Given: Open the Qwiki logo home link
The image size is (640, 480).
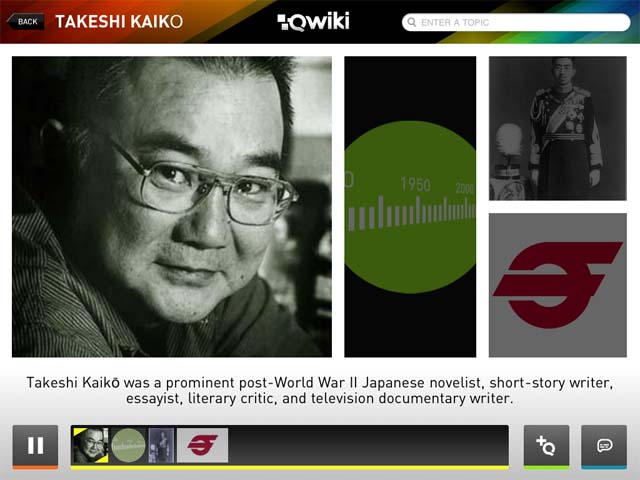Looking at the screenshot, I should pos(313,21).
